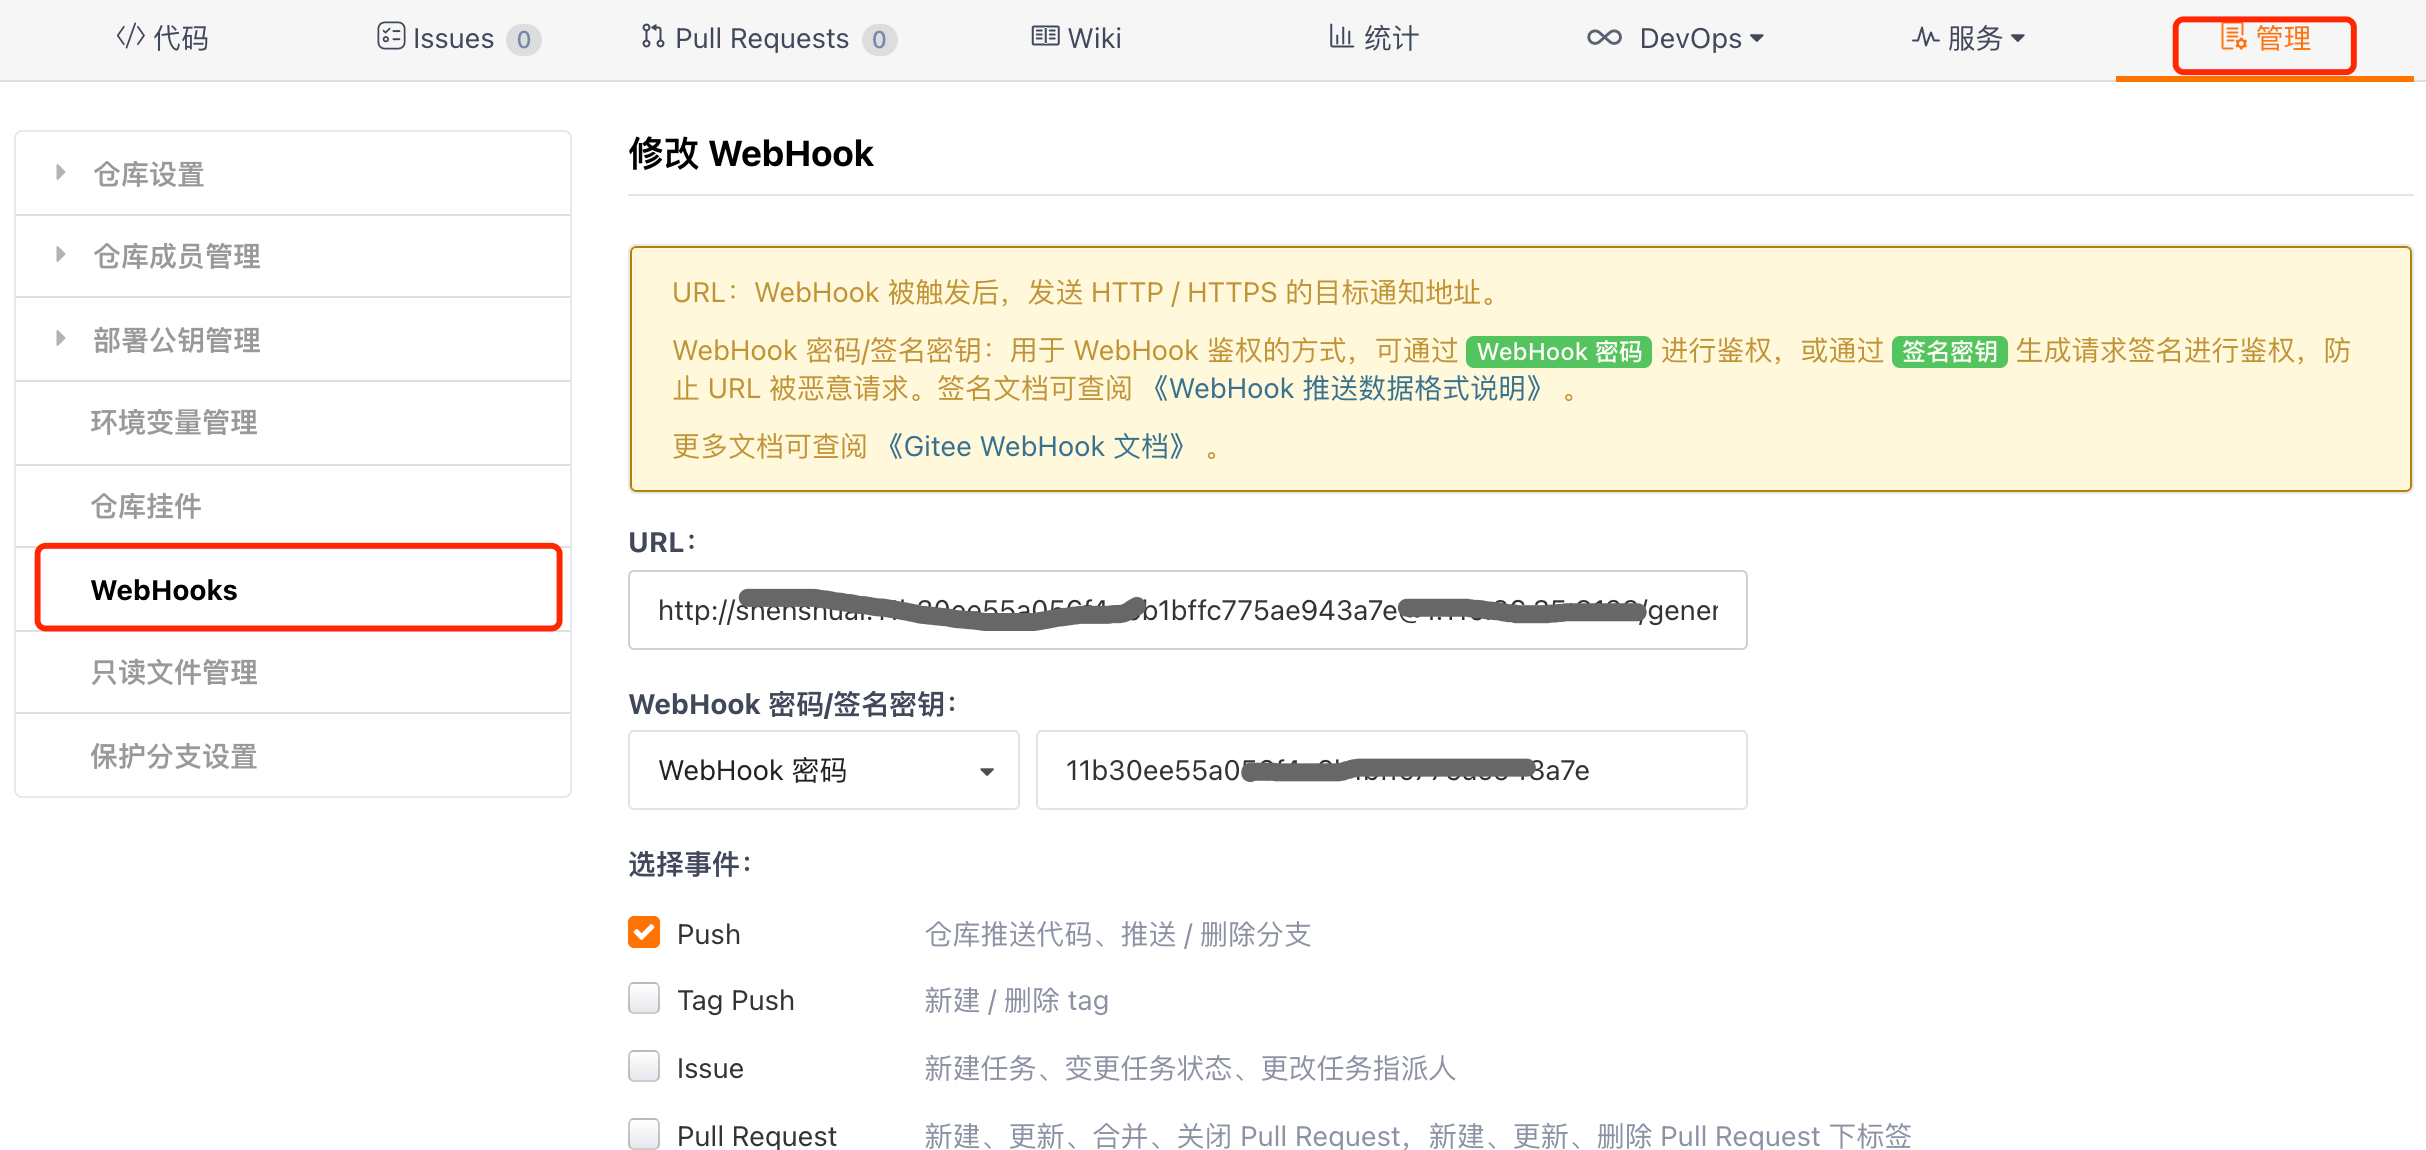Click the services pulse icon
2426x1150 pixels.
1925,38
